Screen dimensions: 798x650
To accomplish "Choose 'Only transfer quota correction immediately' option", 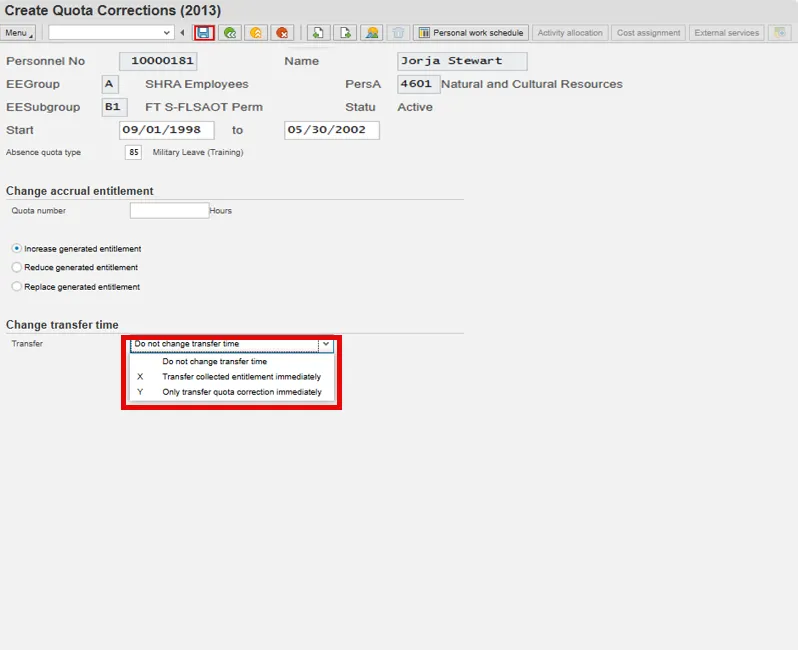I will point(232,392).
